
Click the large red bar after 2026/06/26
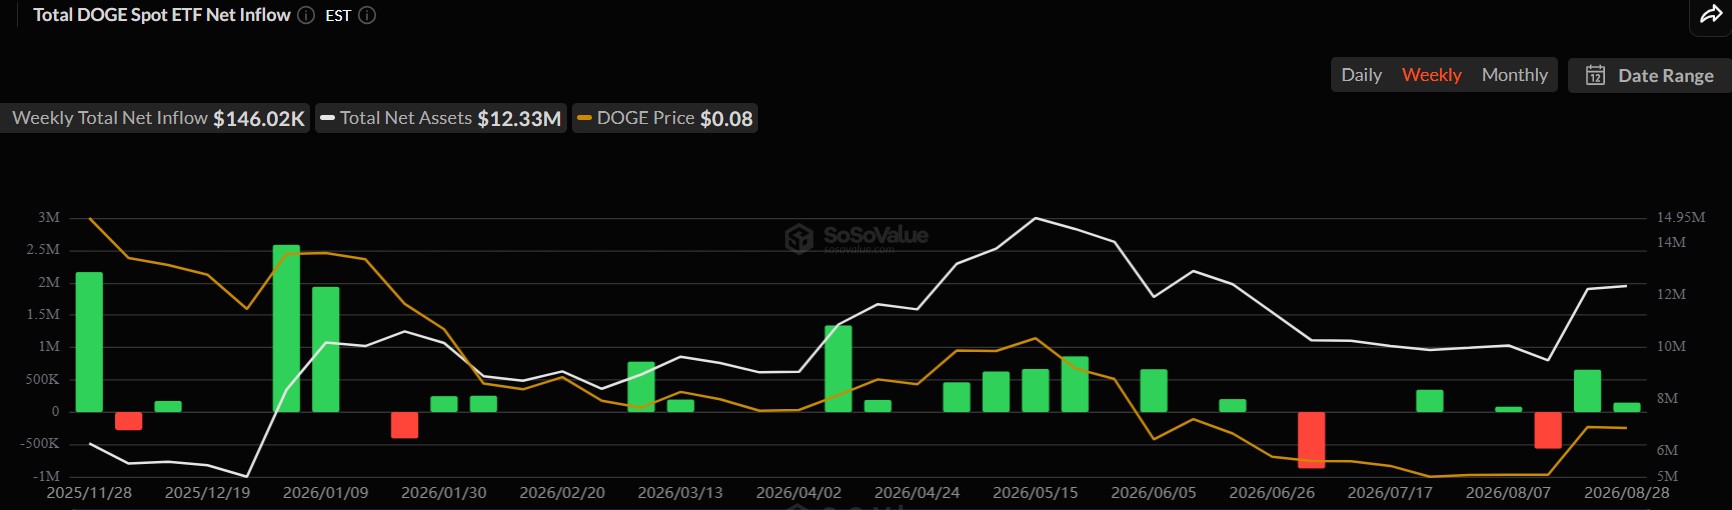1311,440
